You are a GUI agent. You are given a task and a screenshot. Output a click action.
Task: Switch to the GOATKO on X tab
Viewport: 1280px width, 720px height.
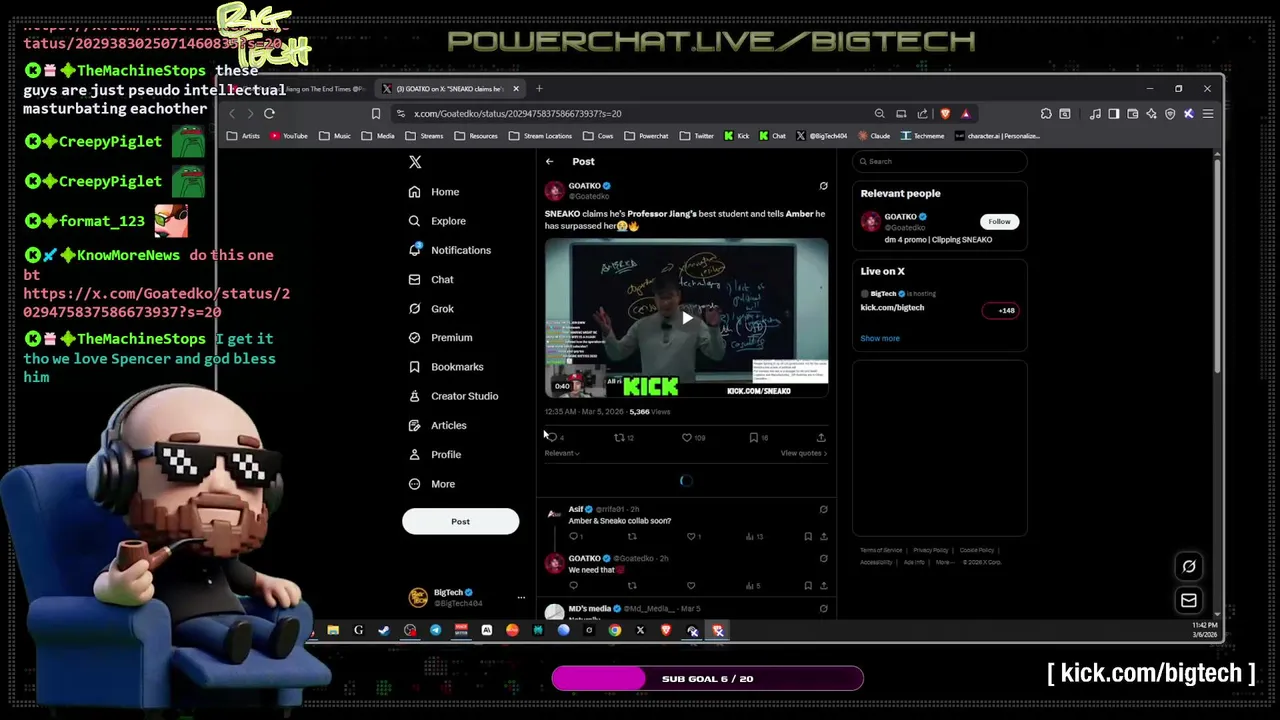pyautogui.click(x=448, y=89)
